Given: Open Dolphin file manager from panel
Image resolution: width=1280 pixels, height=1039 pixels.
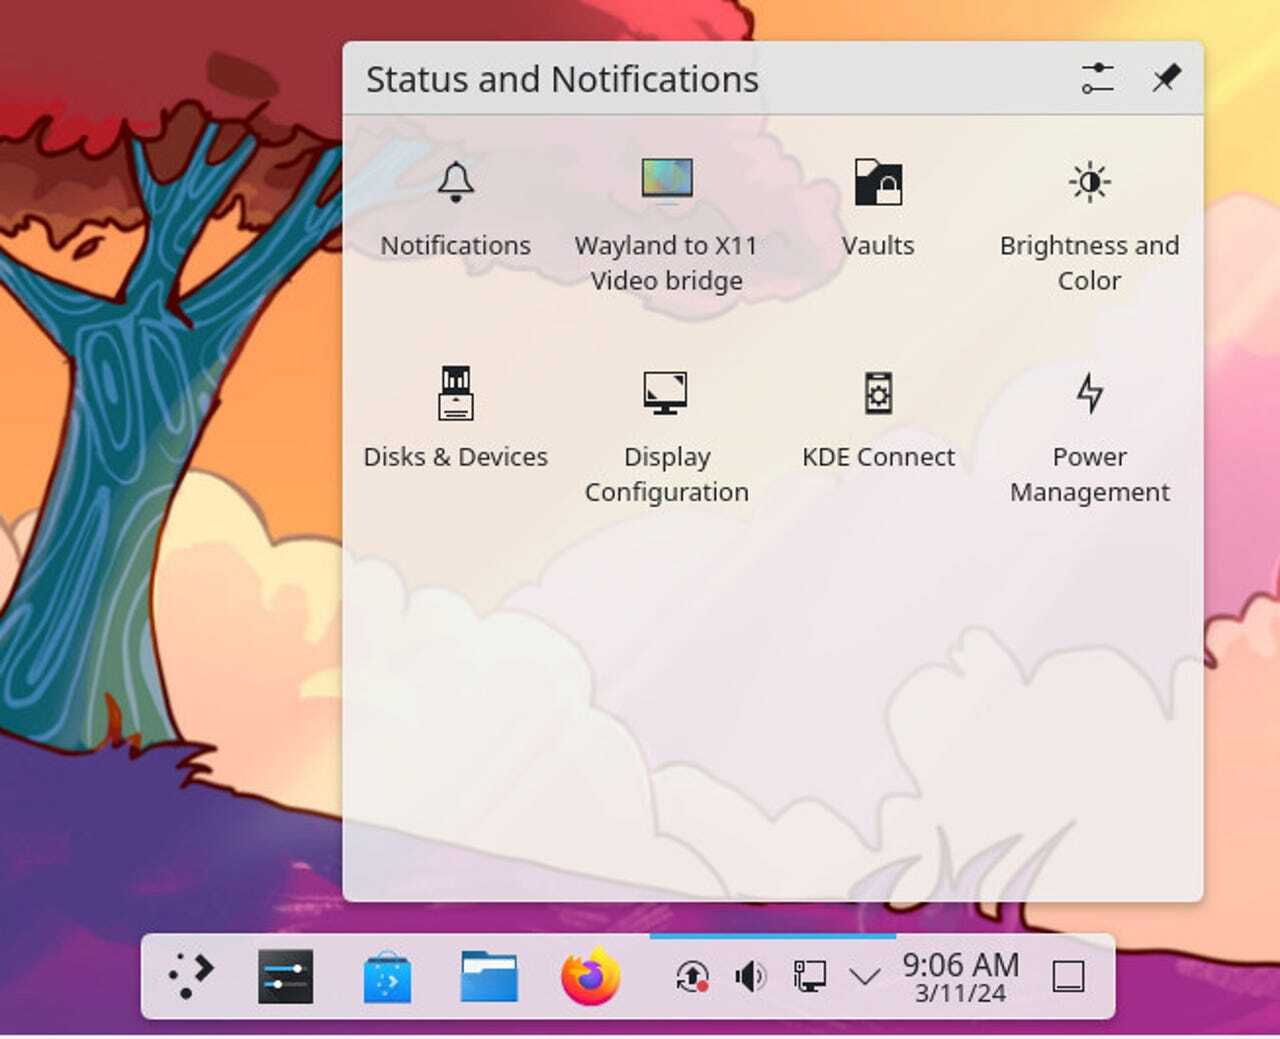Looking at the screenshot, I should (489, 976).
